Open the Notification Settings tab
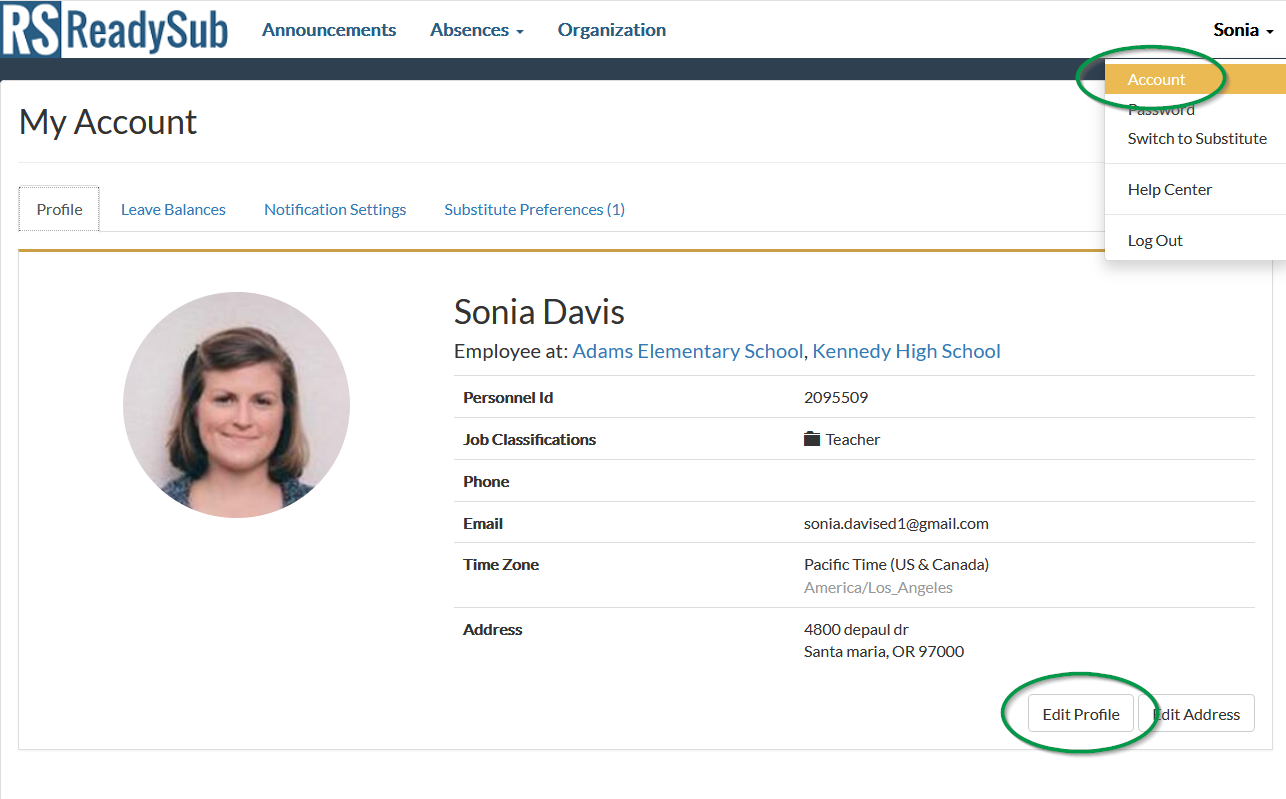The image size is (1286, 799). click(335, 209)
